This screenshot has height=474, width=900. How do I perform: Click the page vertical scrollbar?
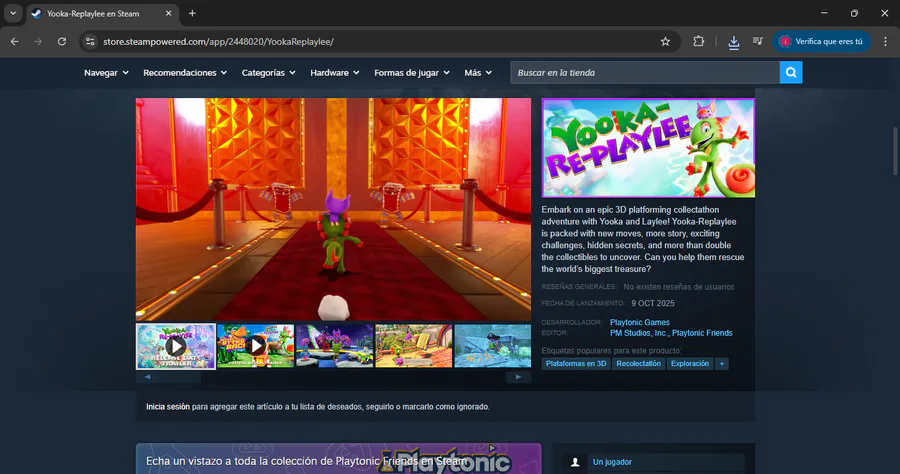click(895, 151)
